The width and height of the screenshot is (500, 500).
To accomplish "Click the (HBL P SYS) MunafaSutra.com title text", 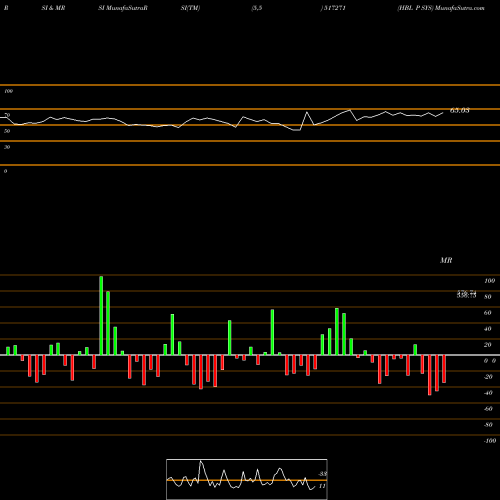I will [441, 8].
